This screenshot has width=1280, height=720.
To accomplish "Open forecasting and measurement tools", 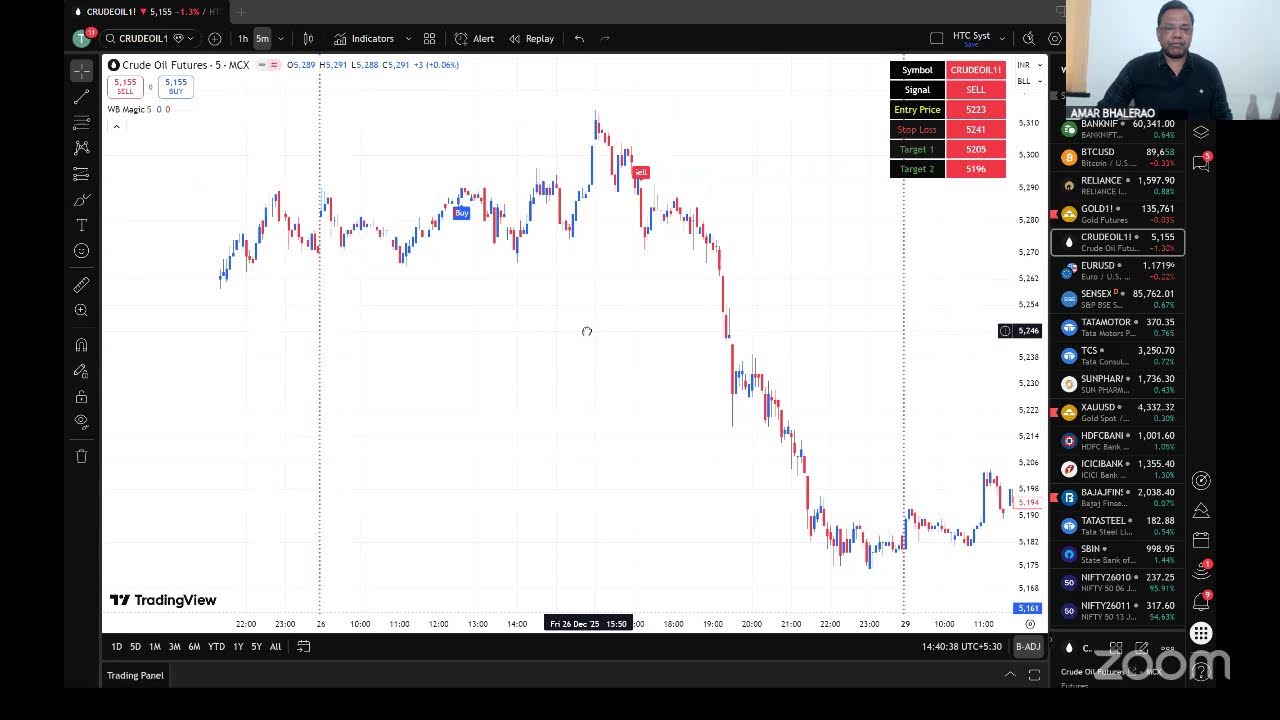I will point(81,174).
